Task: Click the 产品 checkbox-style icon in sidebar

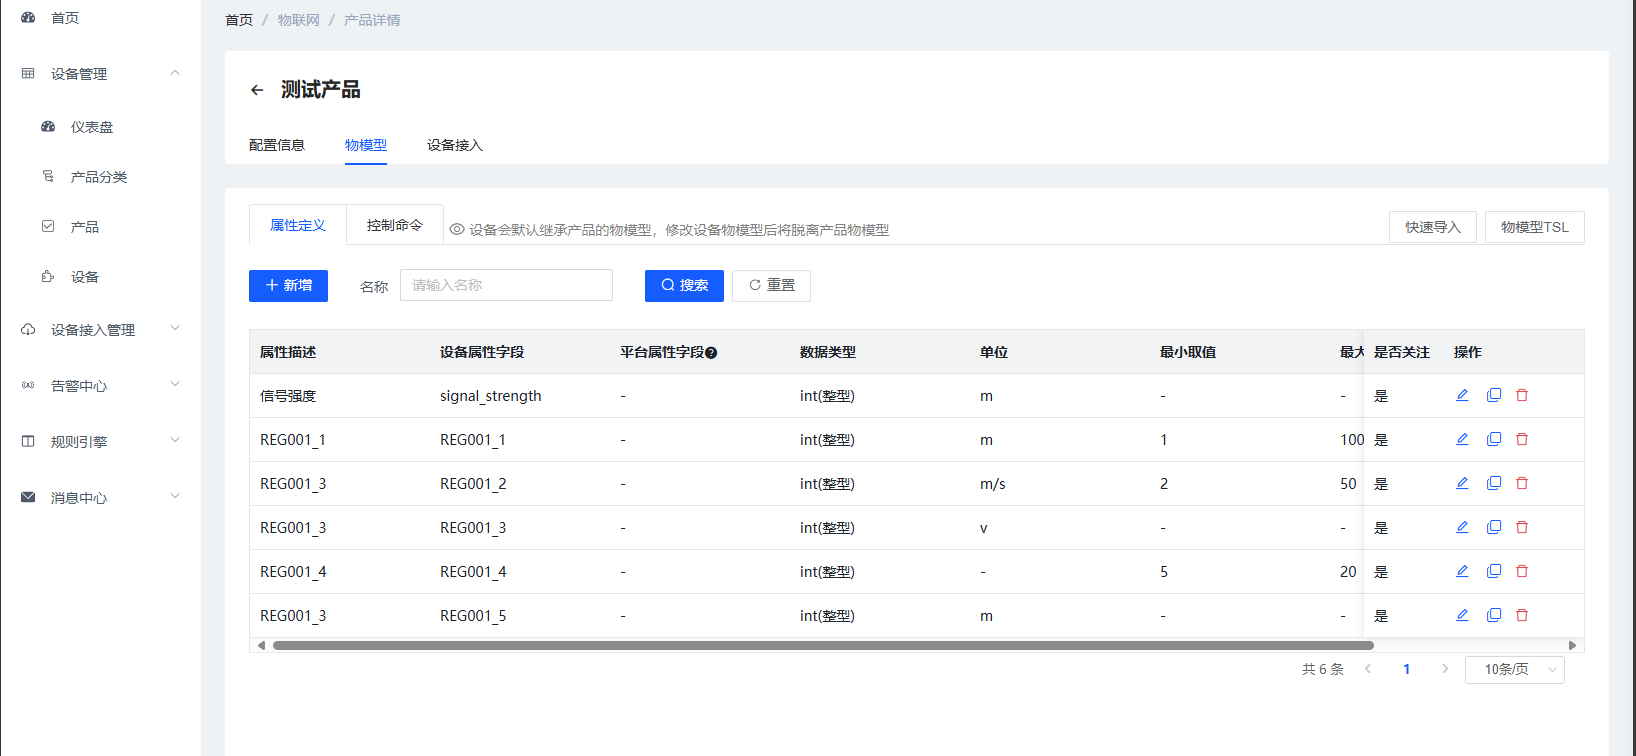Action: click(48, 227)
